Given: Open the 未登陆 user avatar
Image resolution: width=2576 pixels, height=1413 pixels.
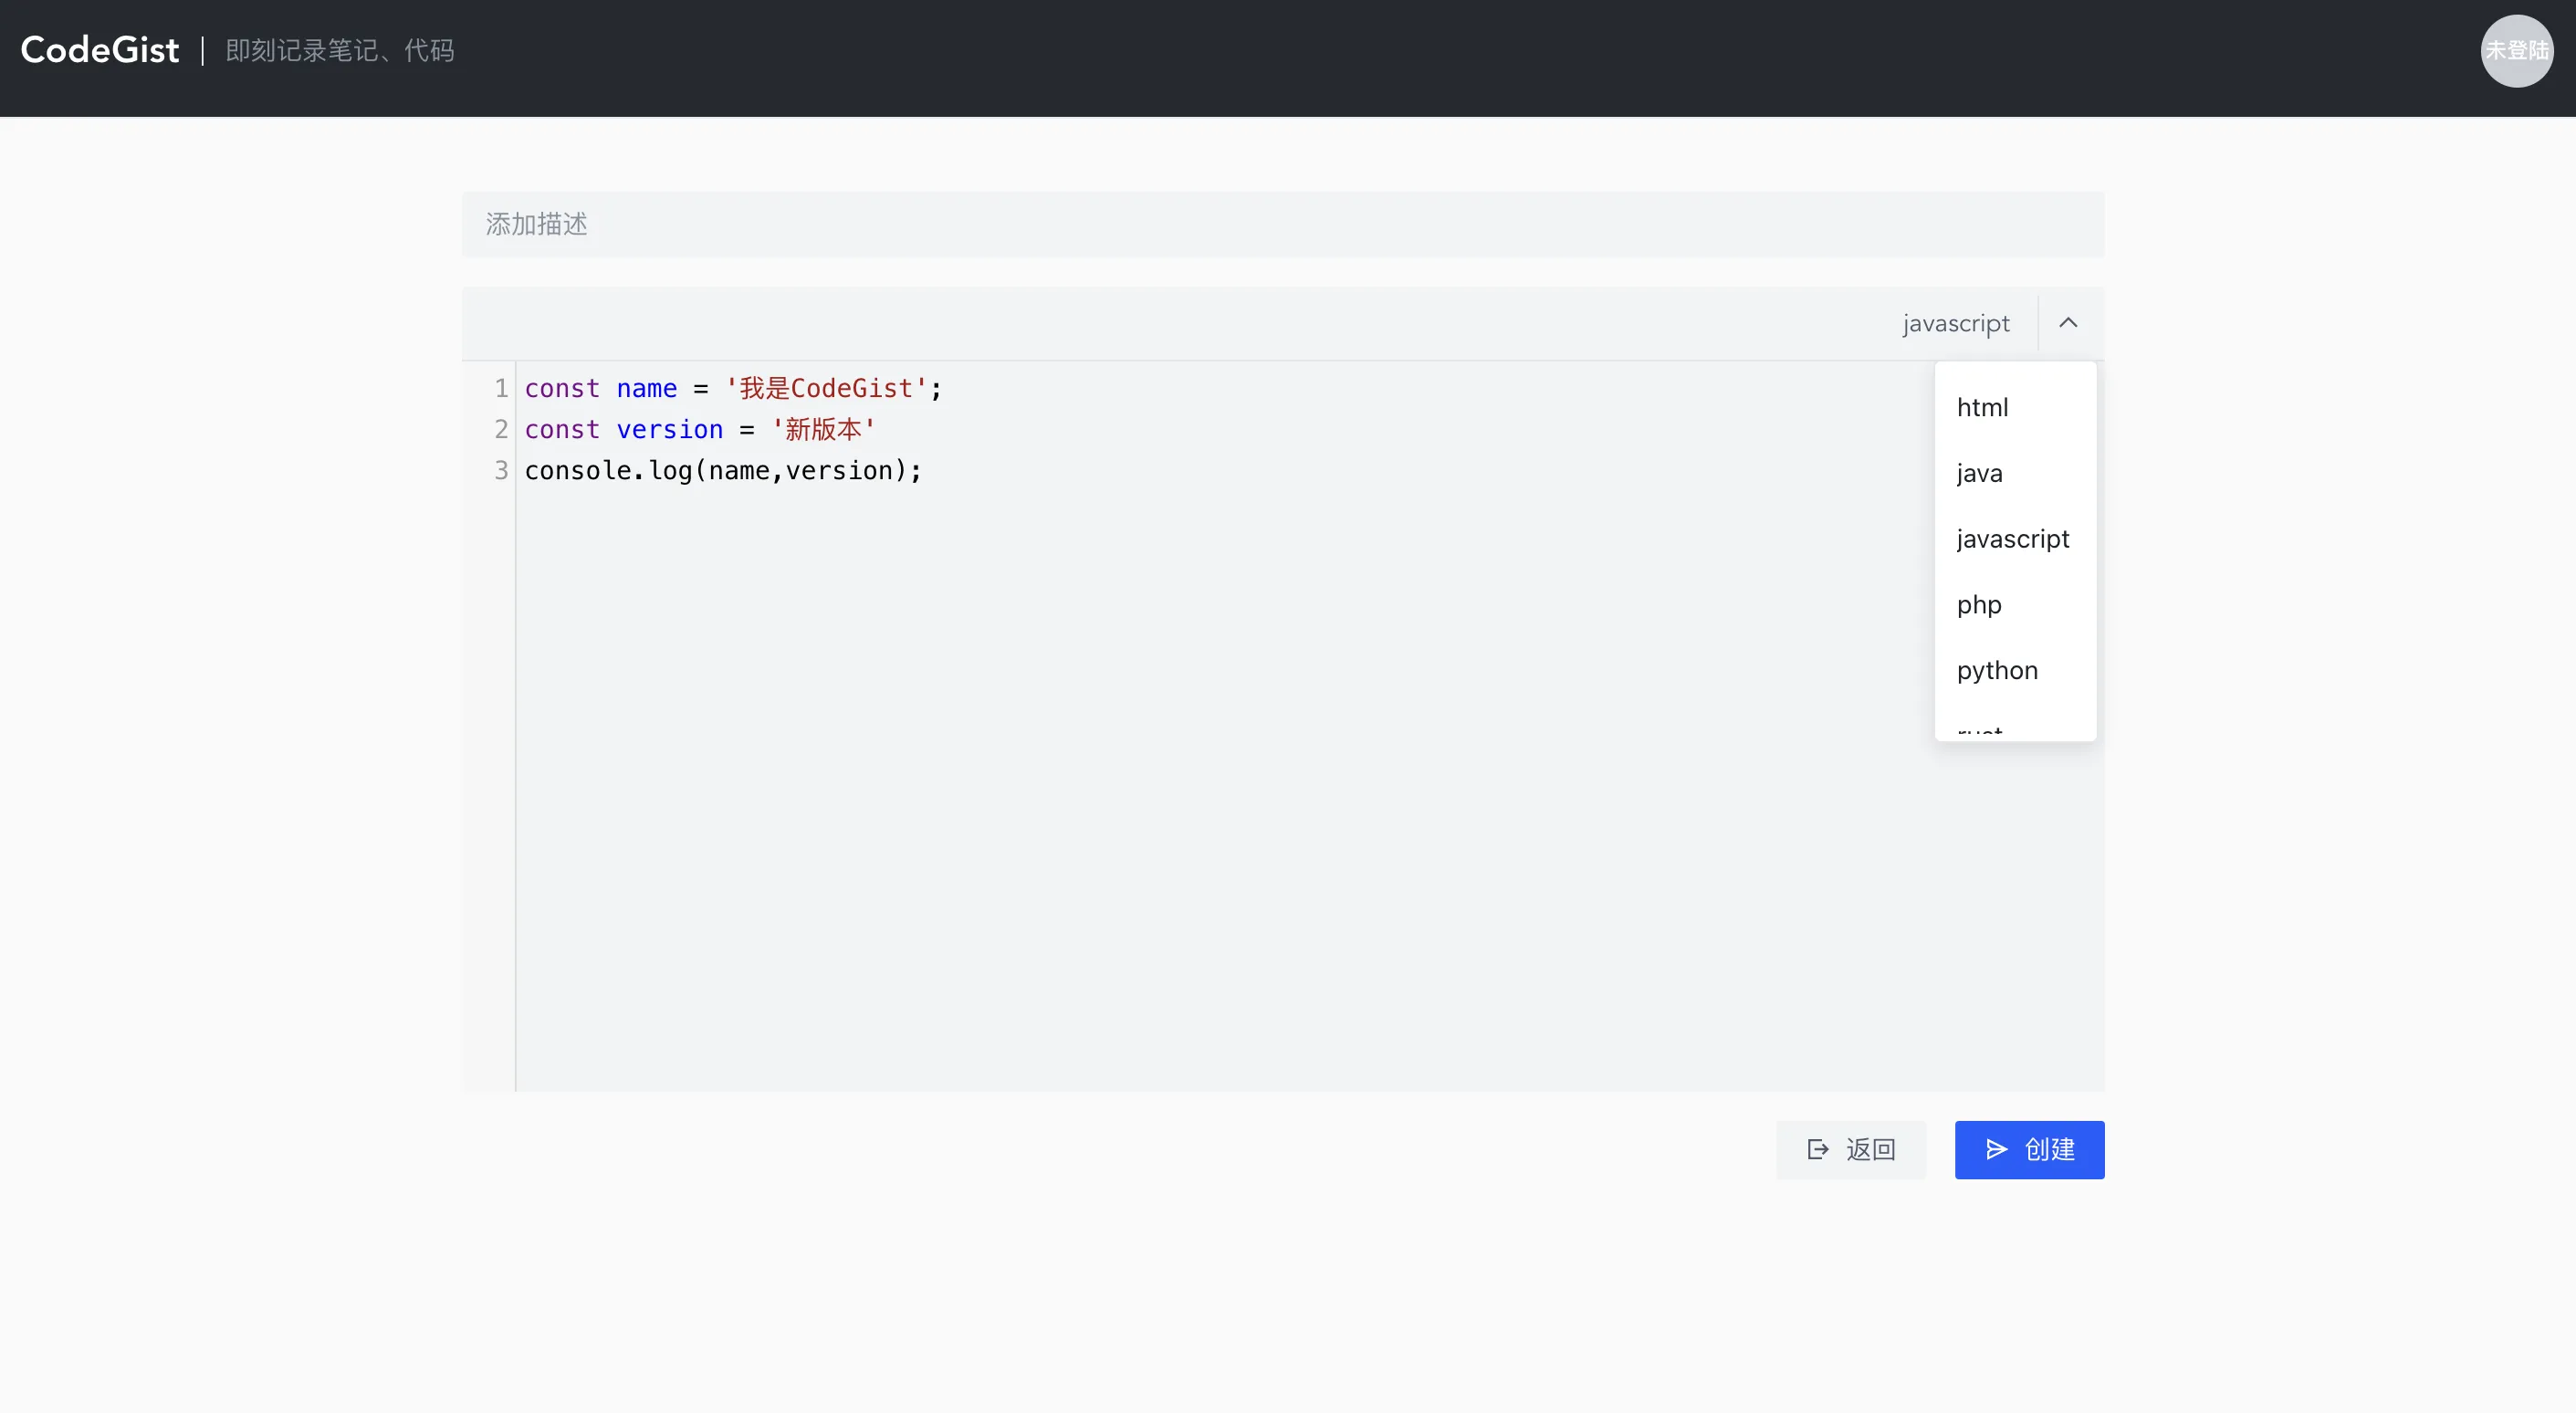Looking at the screenshot, I should 2516,51.
